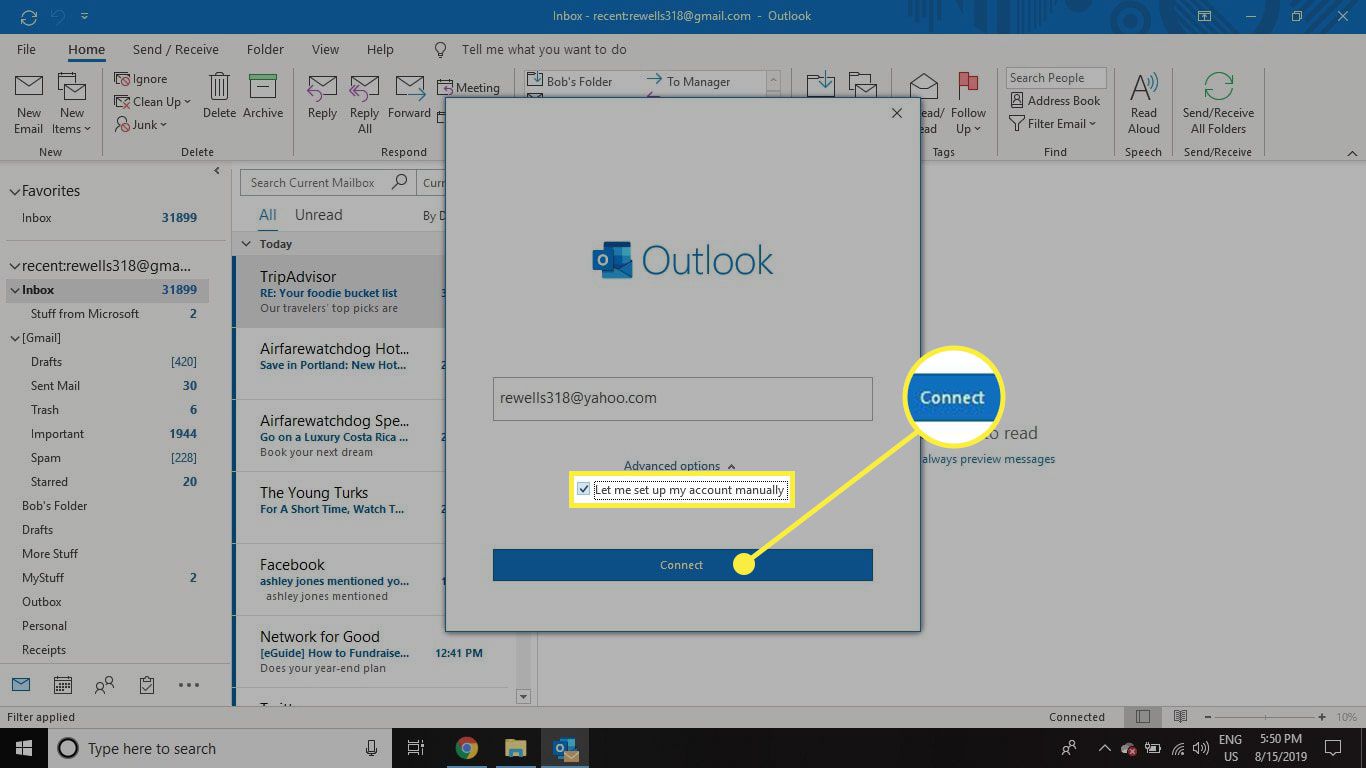Open the Junk dropdown
1366x768 pixels.
point(140,125)
